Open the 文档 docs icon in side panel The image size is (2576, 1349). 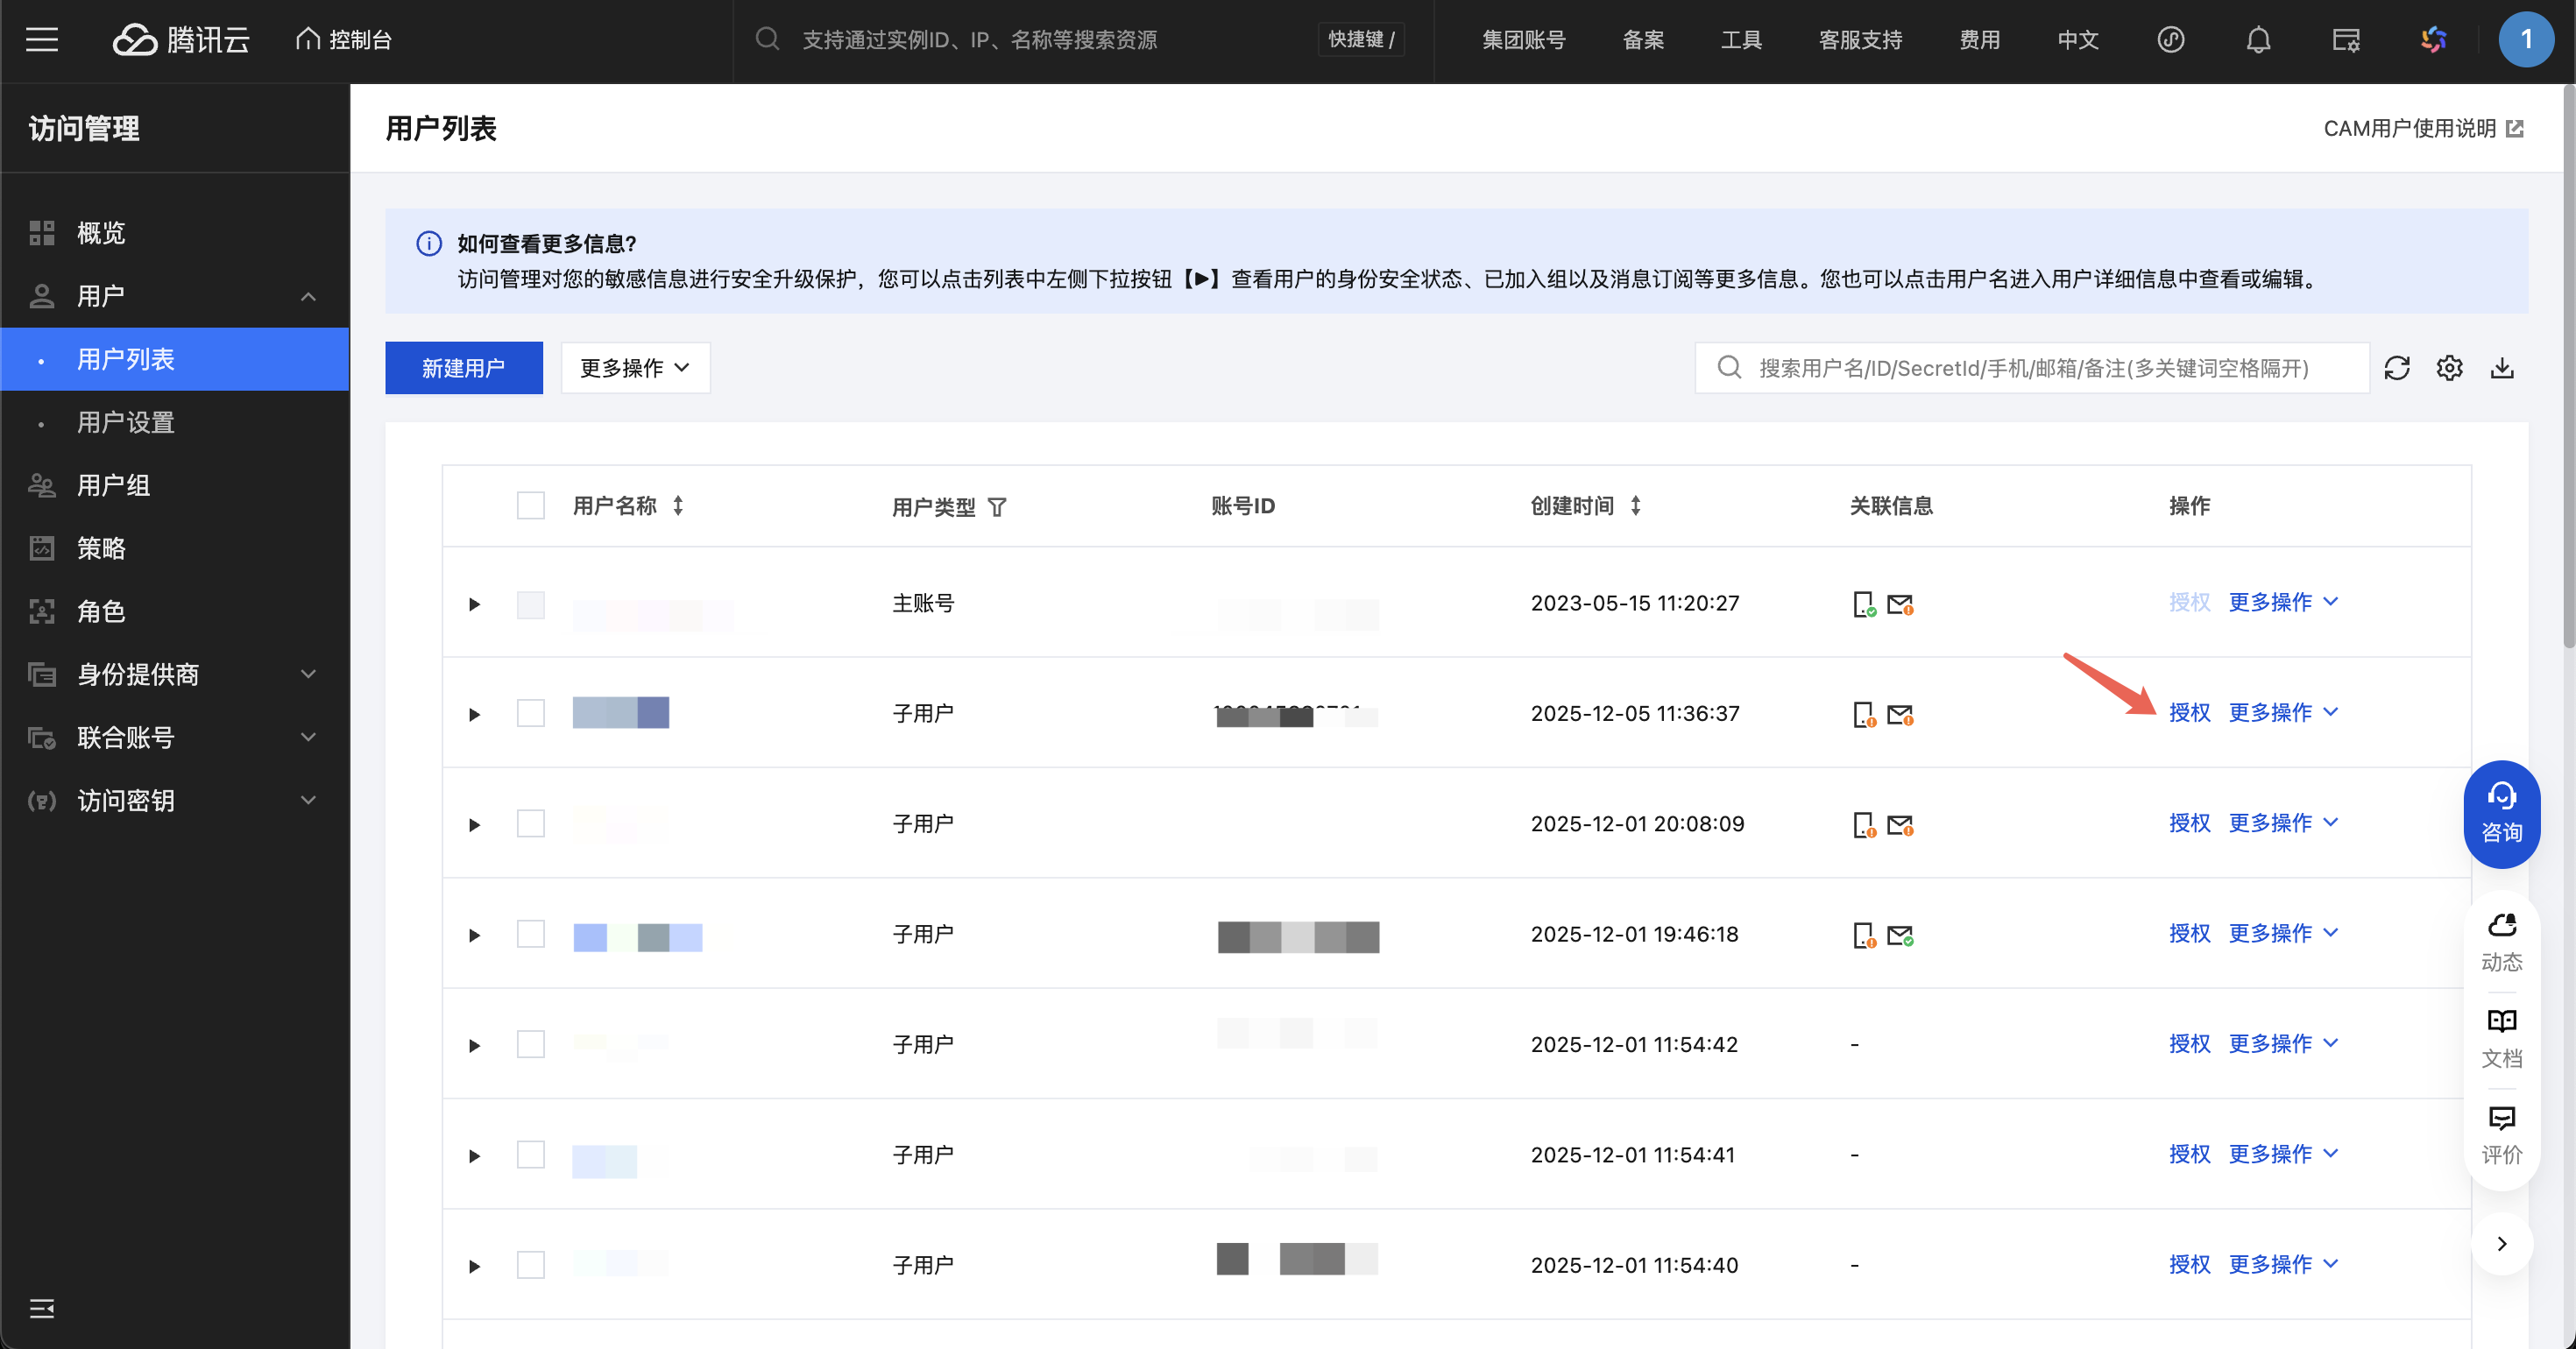click(x=2501, y=1036)
